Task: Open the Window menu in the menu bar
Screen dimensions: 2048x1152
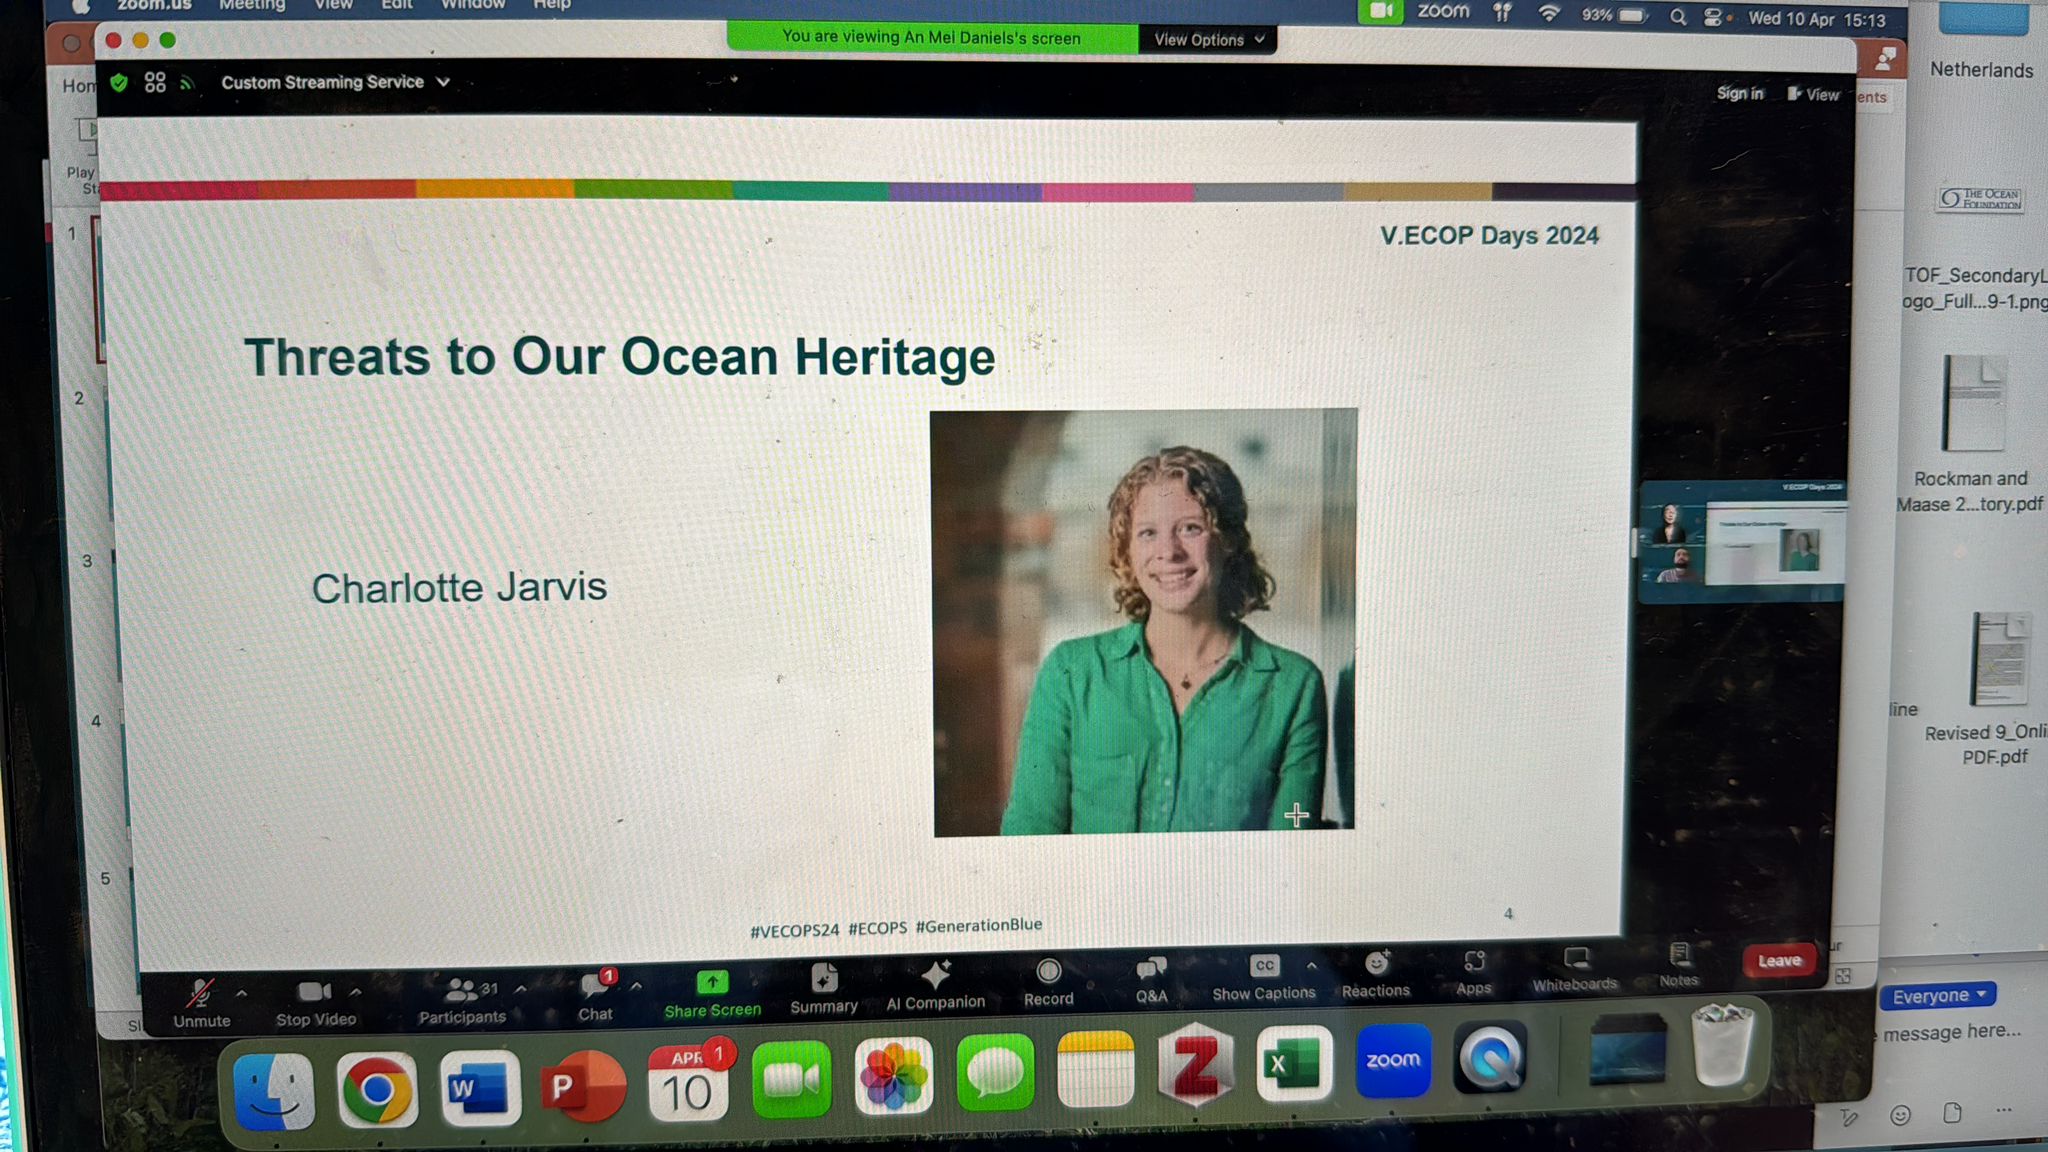Action: (472, 4)
